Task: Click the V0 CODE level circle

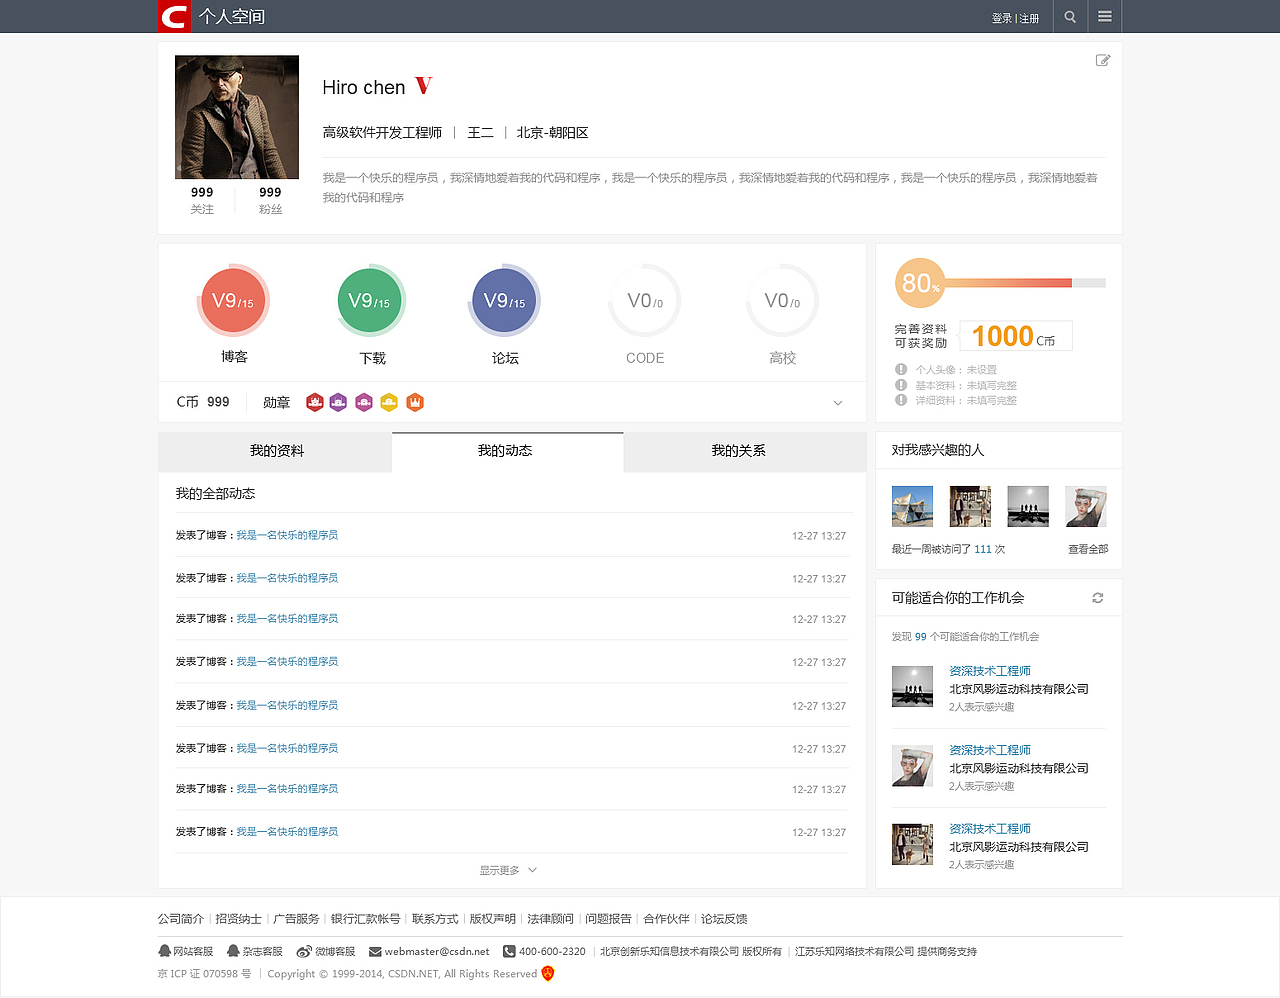Action: [x=644, y=300]
